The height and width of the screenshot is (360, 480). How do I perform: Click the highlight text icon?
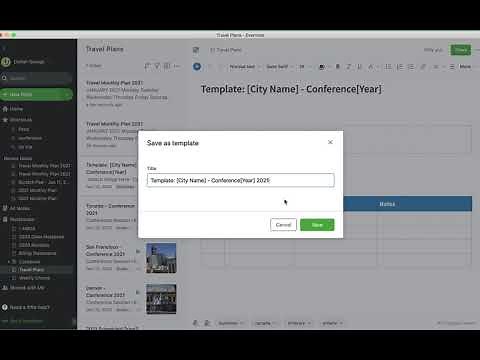[x=371, y=67]
